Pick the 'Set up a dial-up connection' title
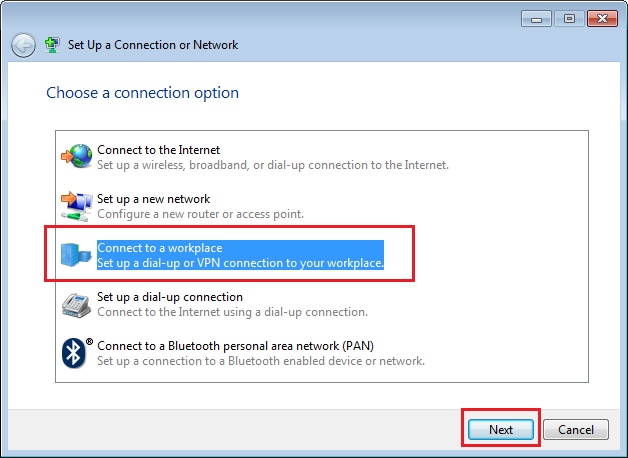 point(170,297)
